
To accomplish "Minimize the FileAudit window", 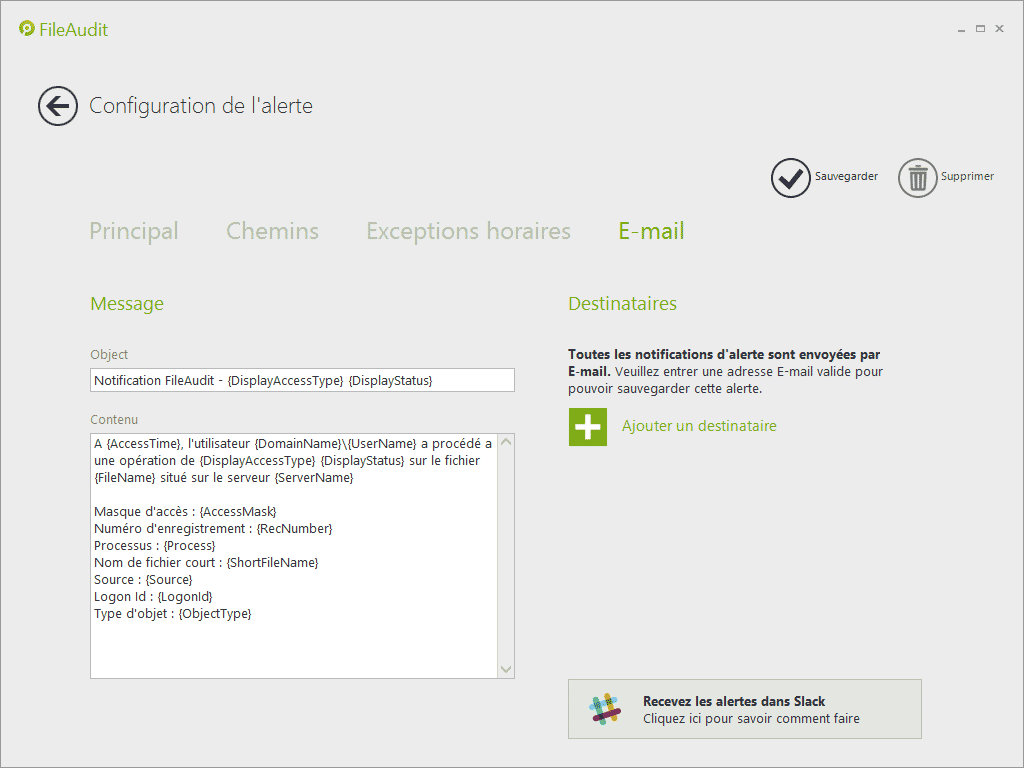I will (961, 29).
